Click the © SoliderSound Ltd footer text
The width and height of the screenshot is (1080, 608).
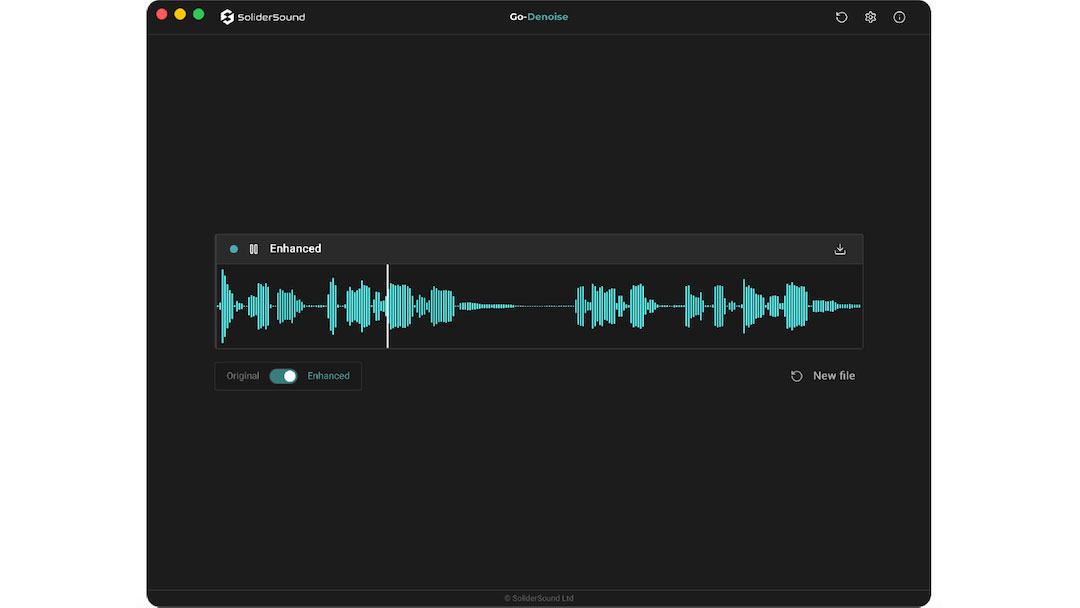(x=539, y=598)
